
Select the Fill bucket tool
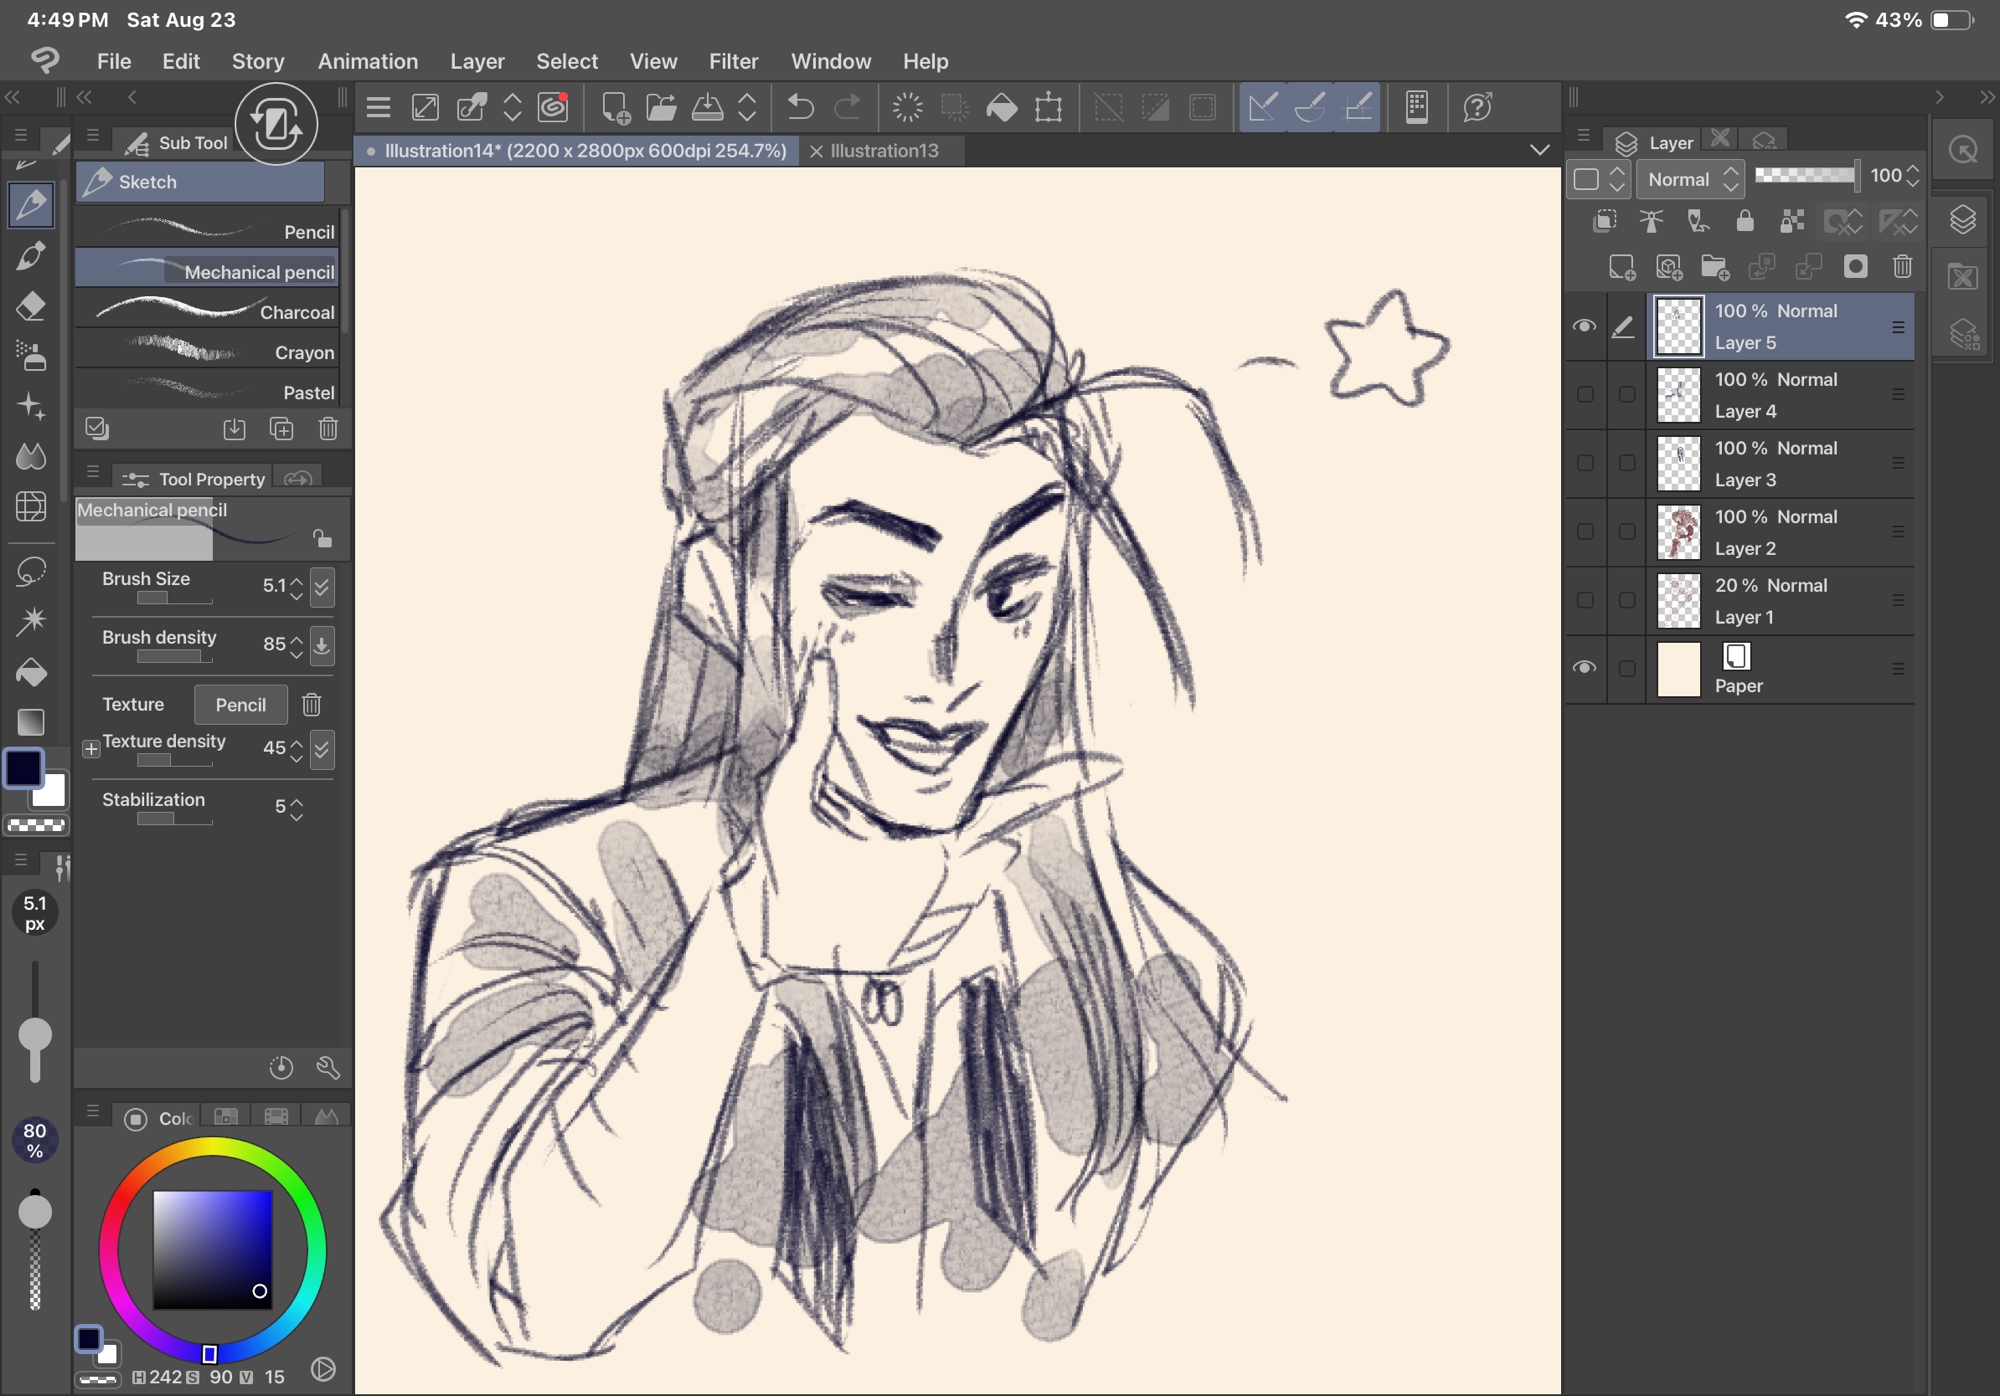point(31,672)
